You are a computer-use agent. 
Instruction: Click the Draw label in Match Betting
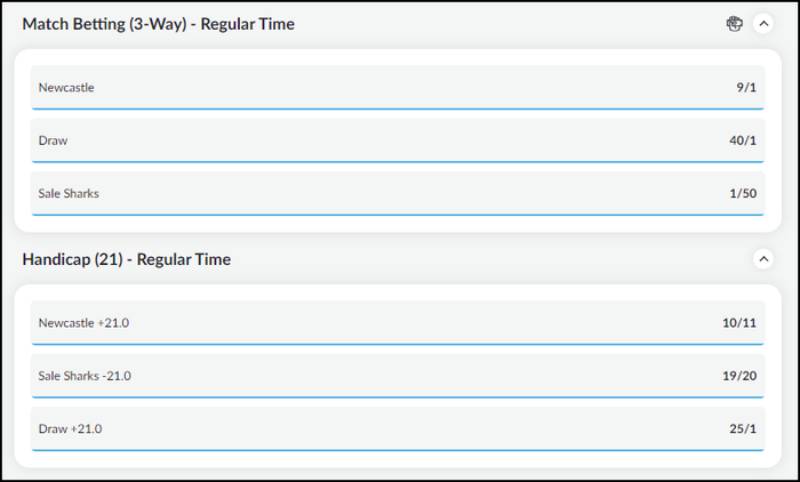point(53,141)
